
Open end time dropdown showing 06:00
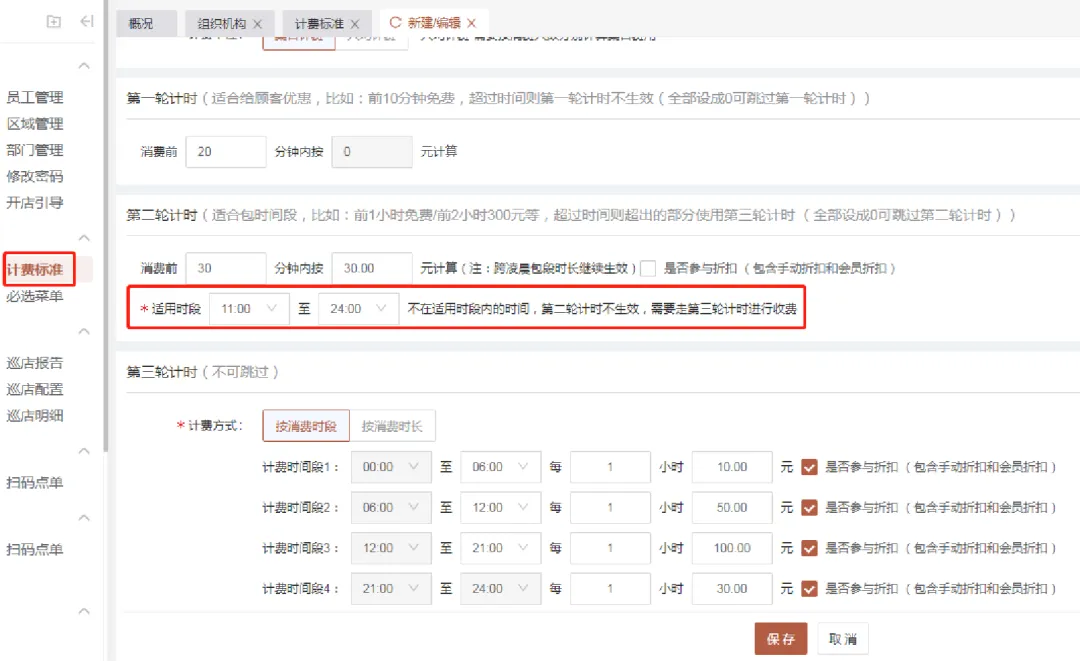[x=500, y=467]
